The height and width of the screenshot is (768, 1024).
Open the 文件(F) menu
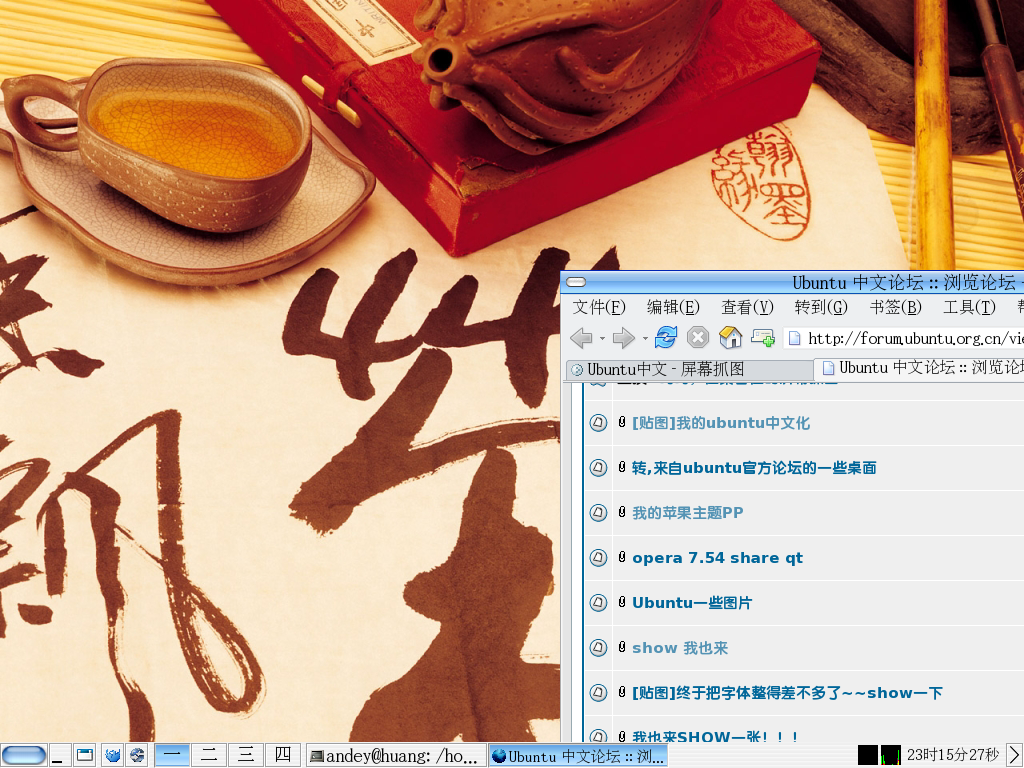599,307
